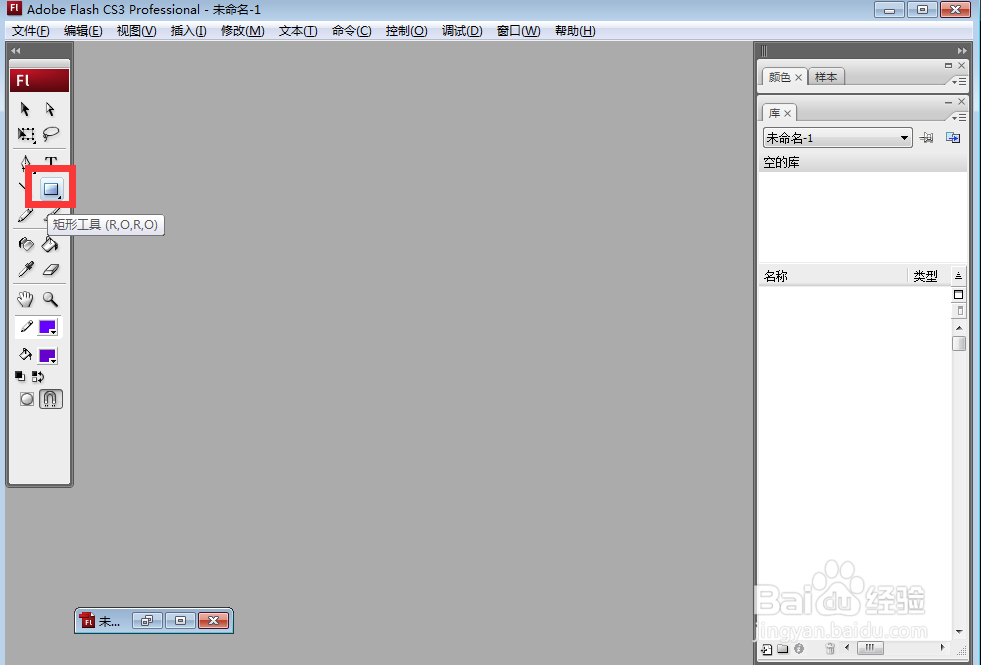Screen dimensions: 981x665
Task: Restore the minimized 未... document window
Action: (x=147, y=621)
